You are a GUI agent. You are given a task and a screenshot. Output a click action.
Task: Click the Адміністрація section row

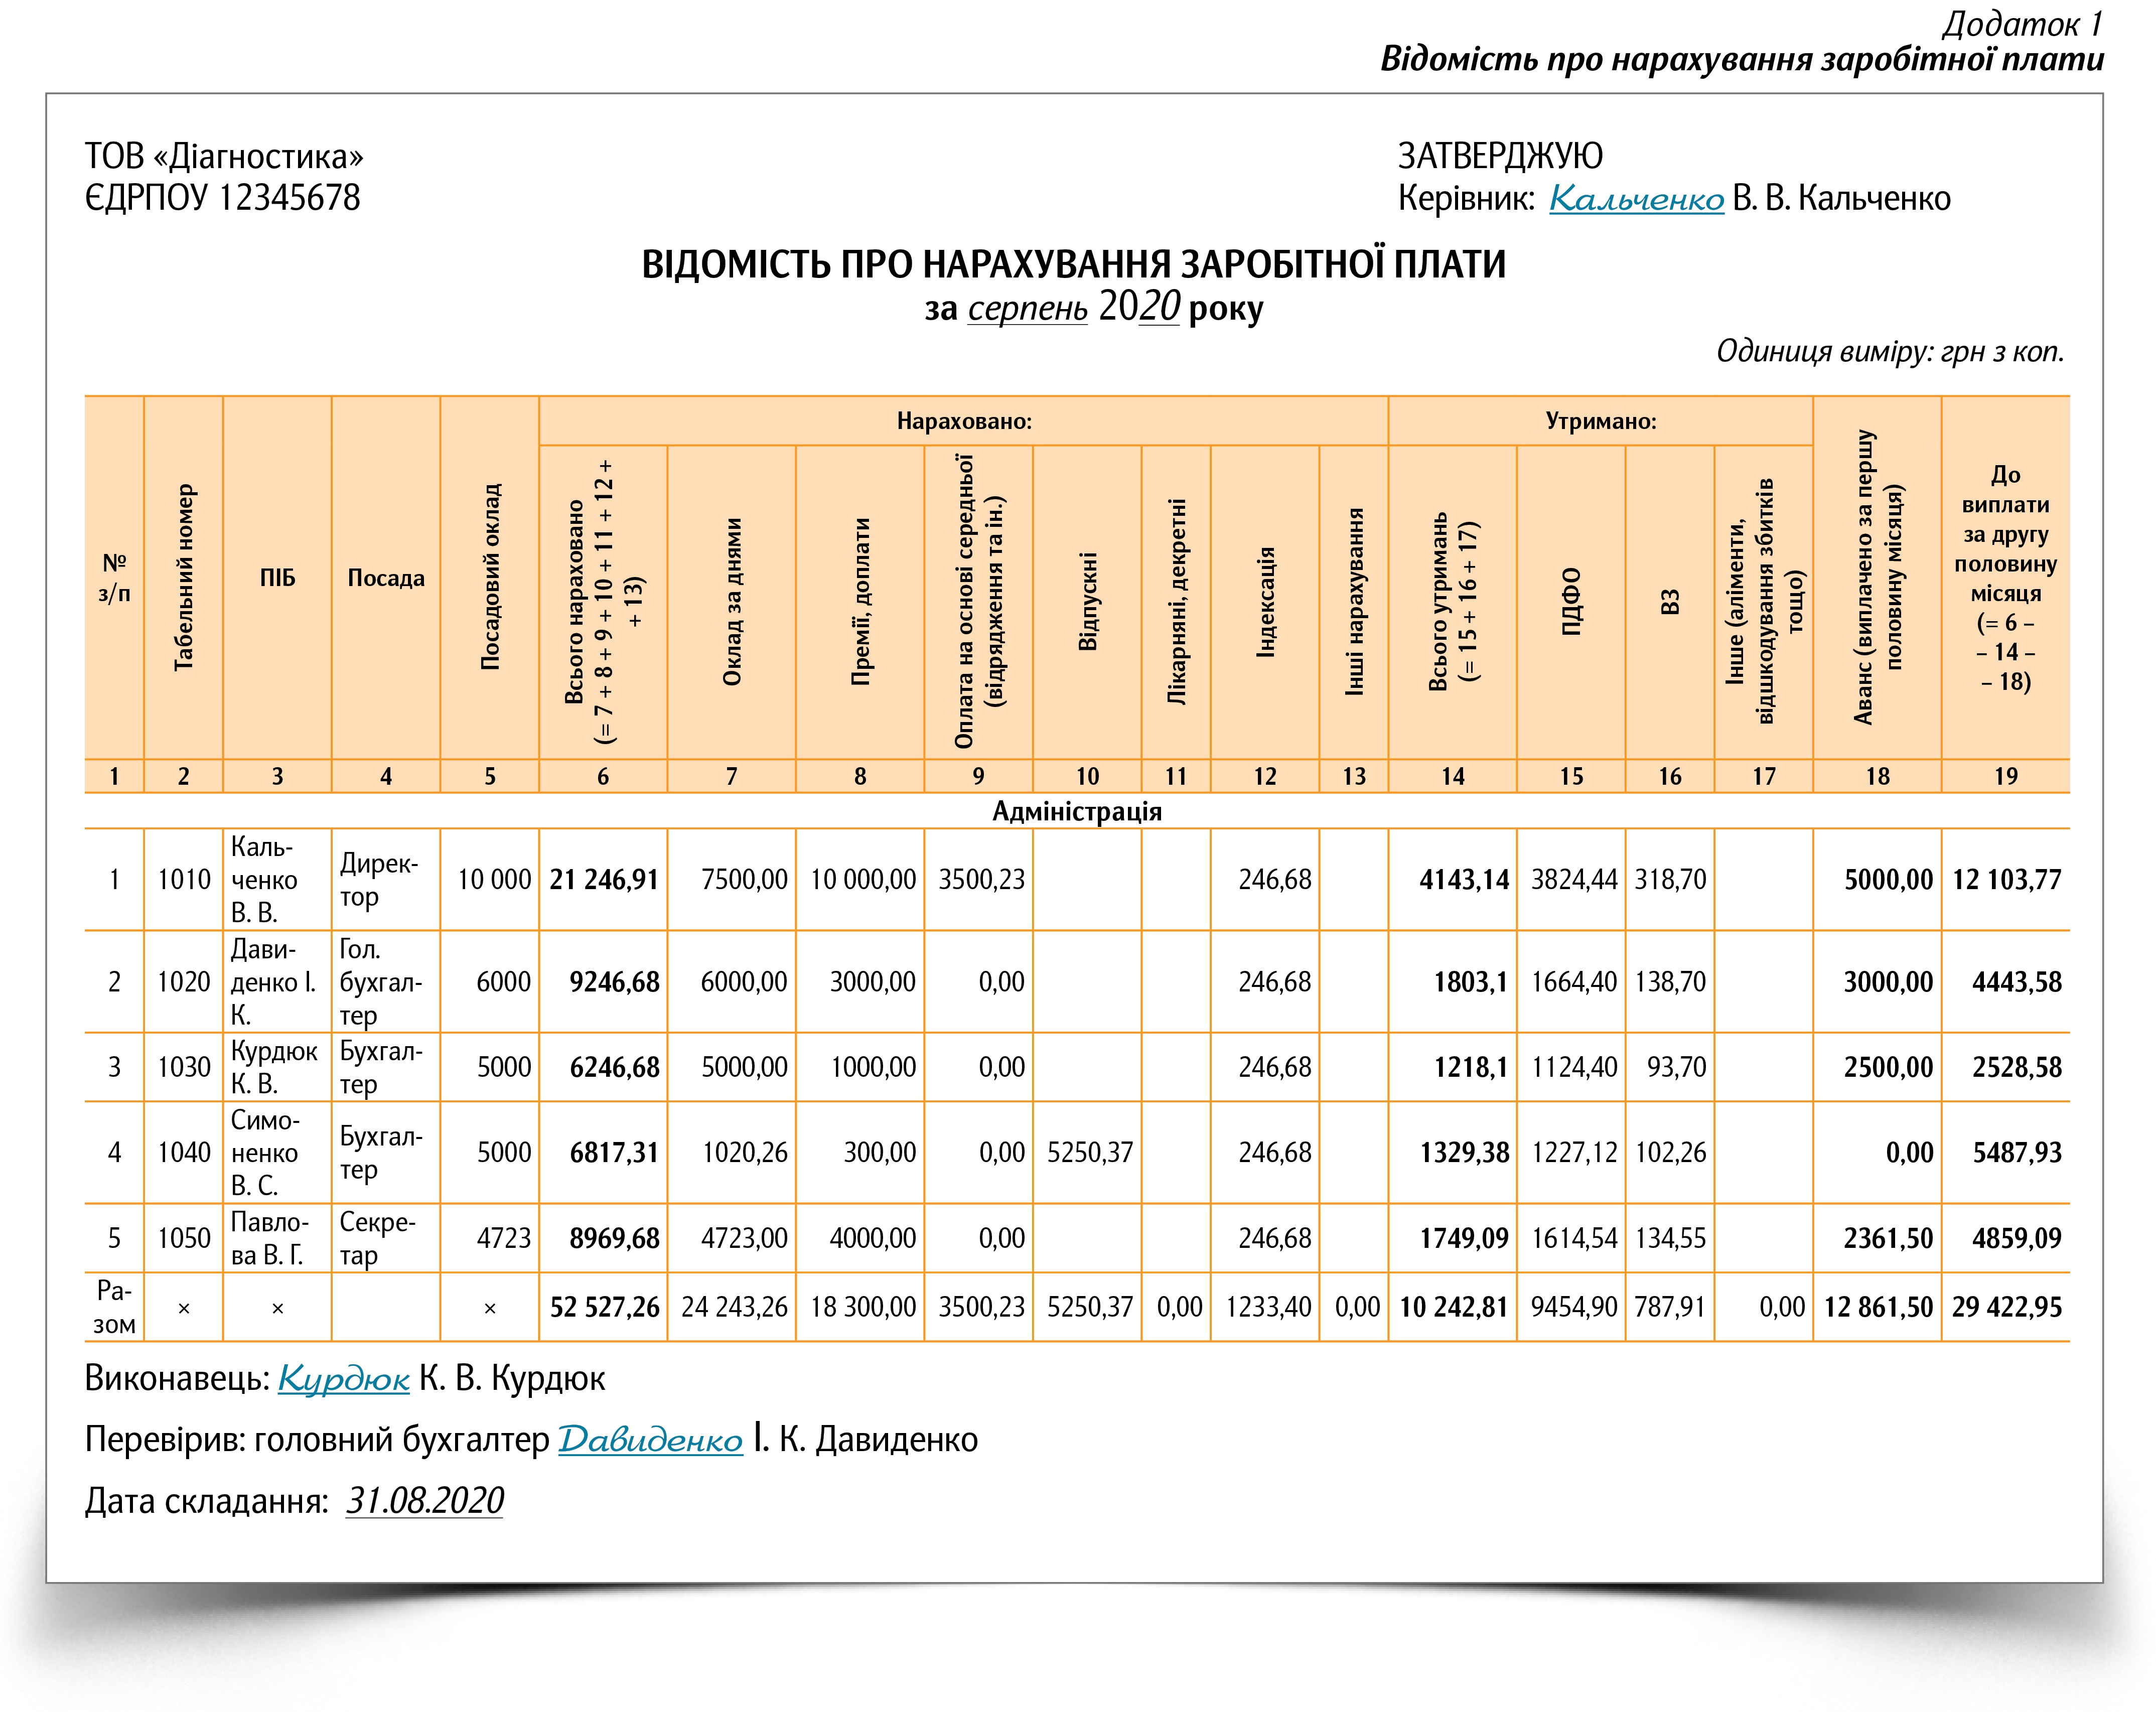[x=1077, y=811]
